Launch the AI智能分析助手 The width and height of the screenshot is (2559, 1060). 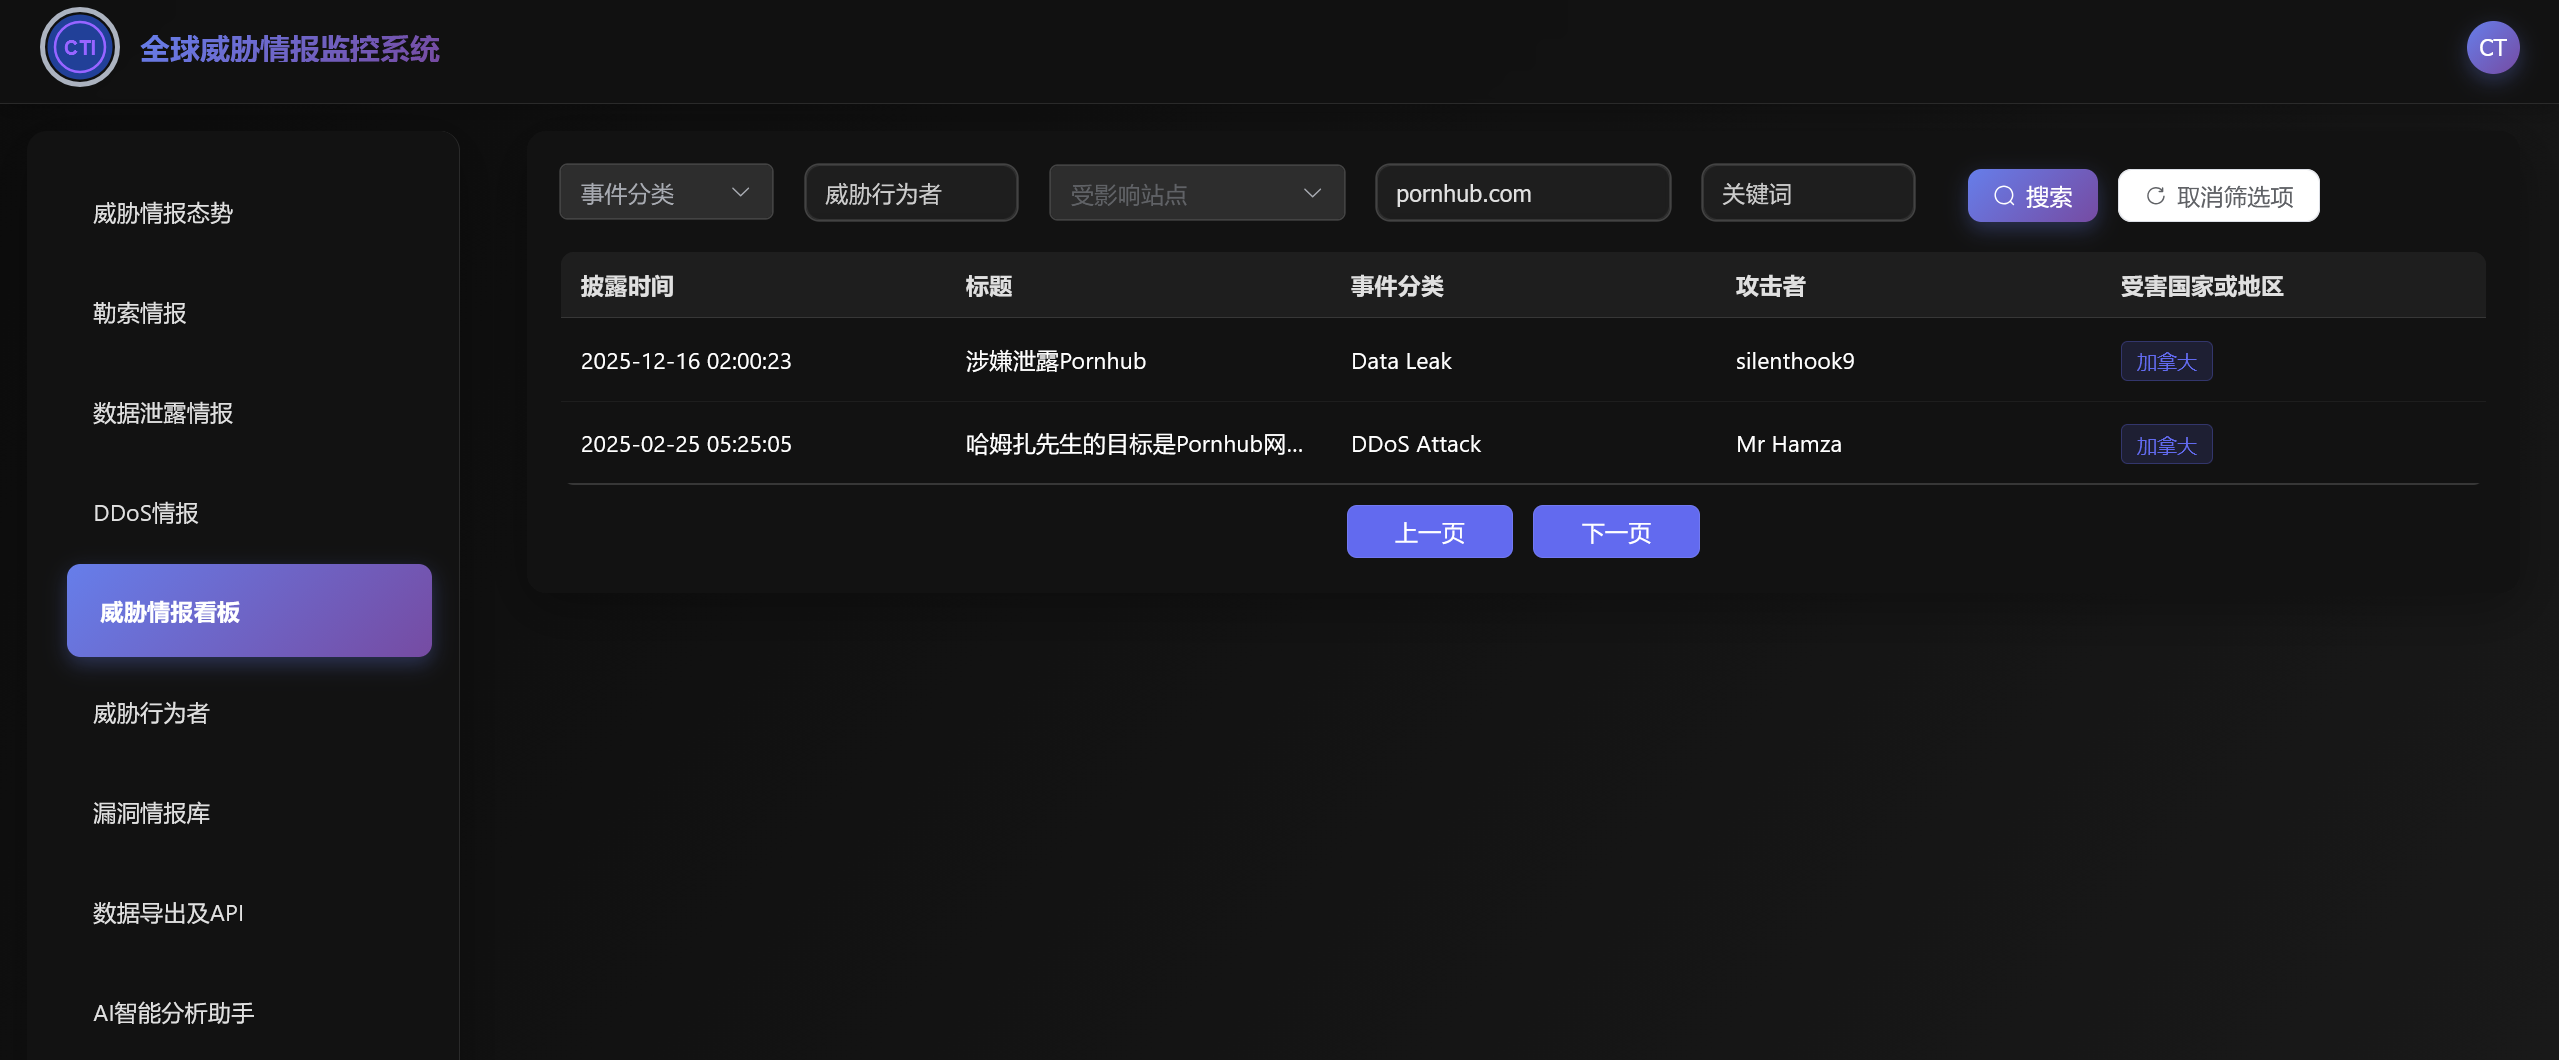[x=172, y=1013]
